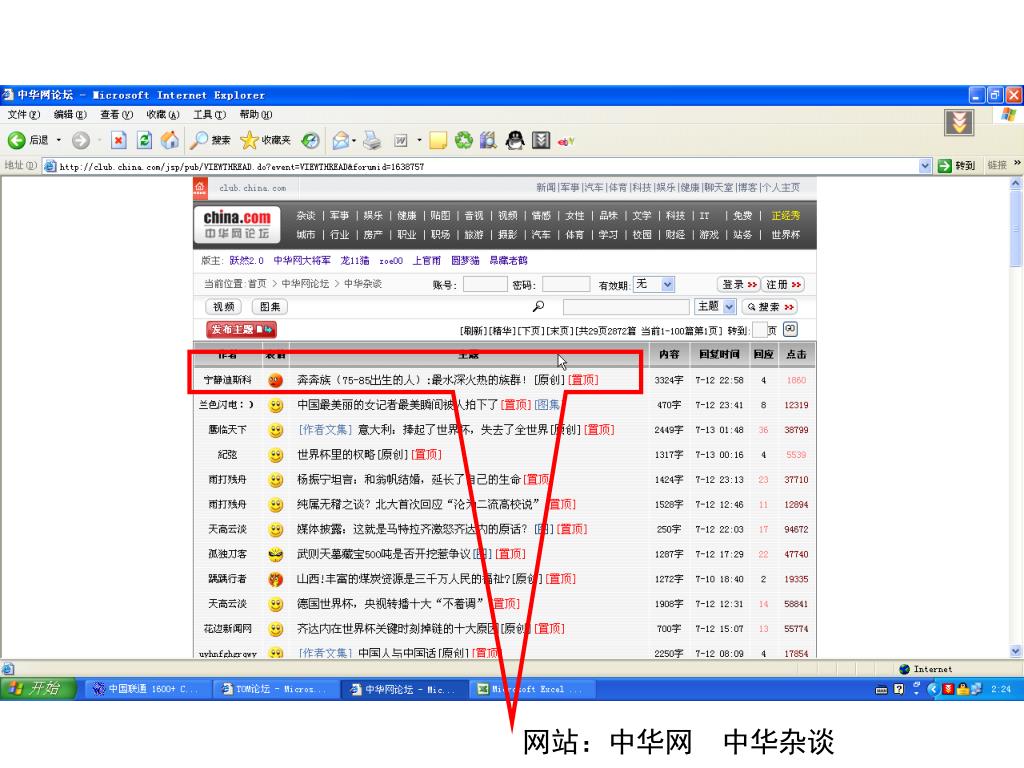This screenshot has width=1024, height=768.
Task: Click in the 密码 input field
Action: coord(566,285)
